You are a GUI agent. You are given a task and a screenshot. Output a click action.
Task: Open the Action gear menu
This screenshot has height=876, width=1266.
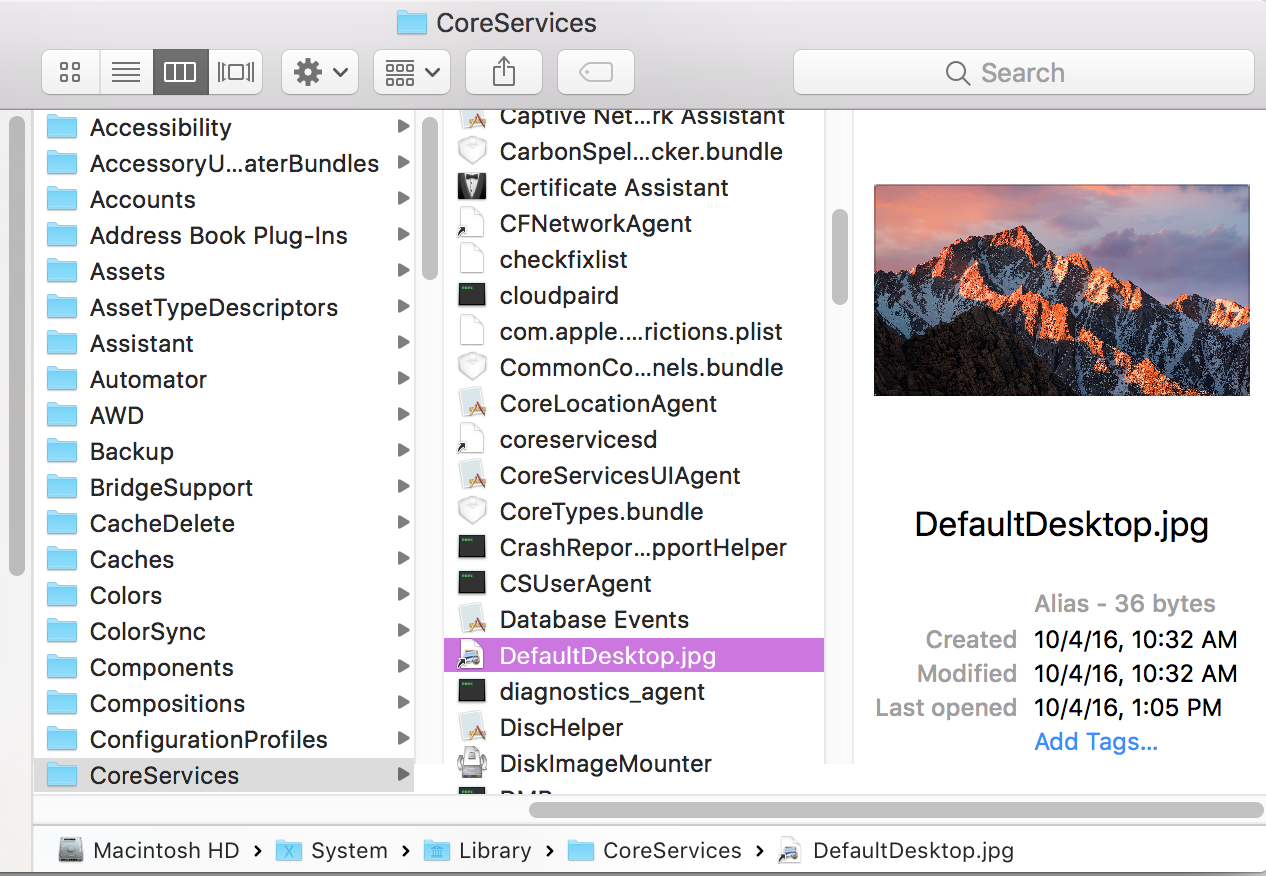pyautogui.click(x=320, y=72)
